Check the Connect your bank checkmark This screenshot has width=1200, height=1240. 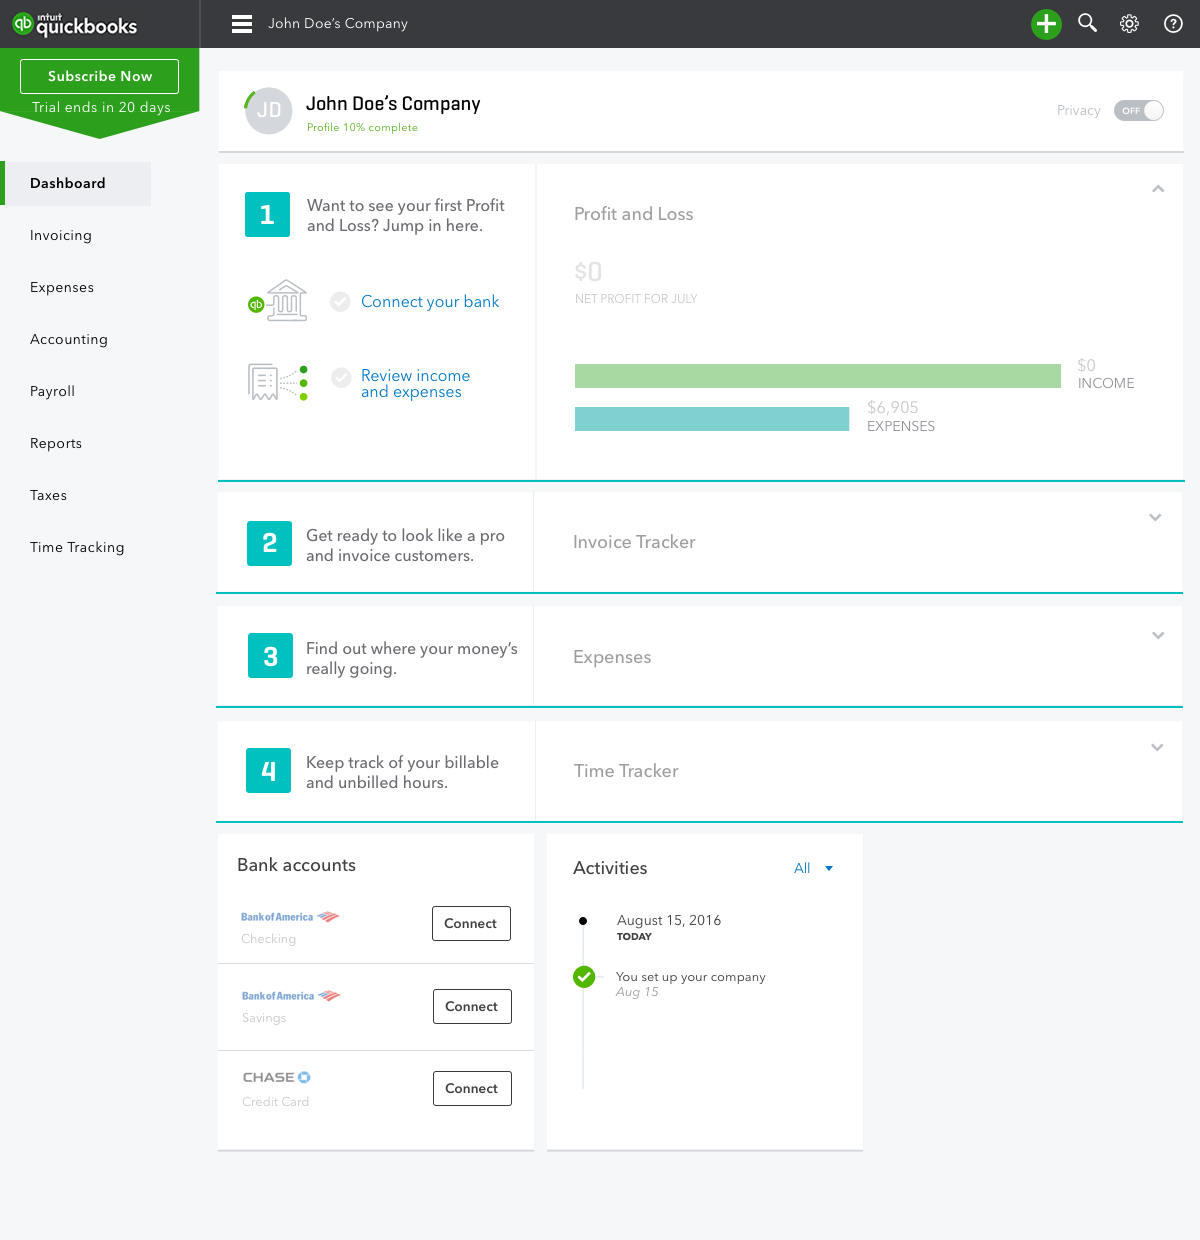[x=340, y=301]
